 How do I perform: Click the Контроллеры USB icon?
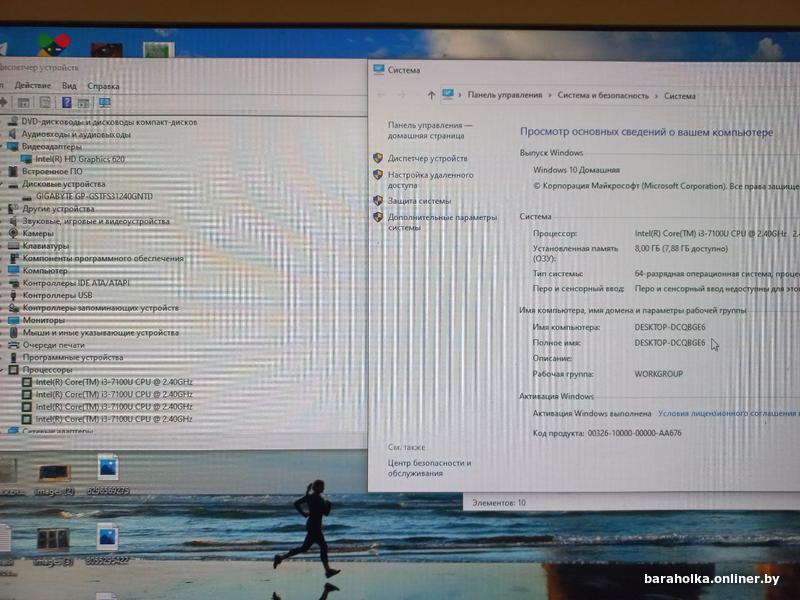point(14,295)
